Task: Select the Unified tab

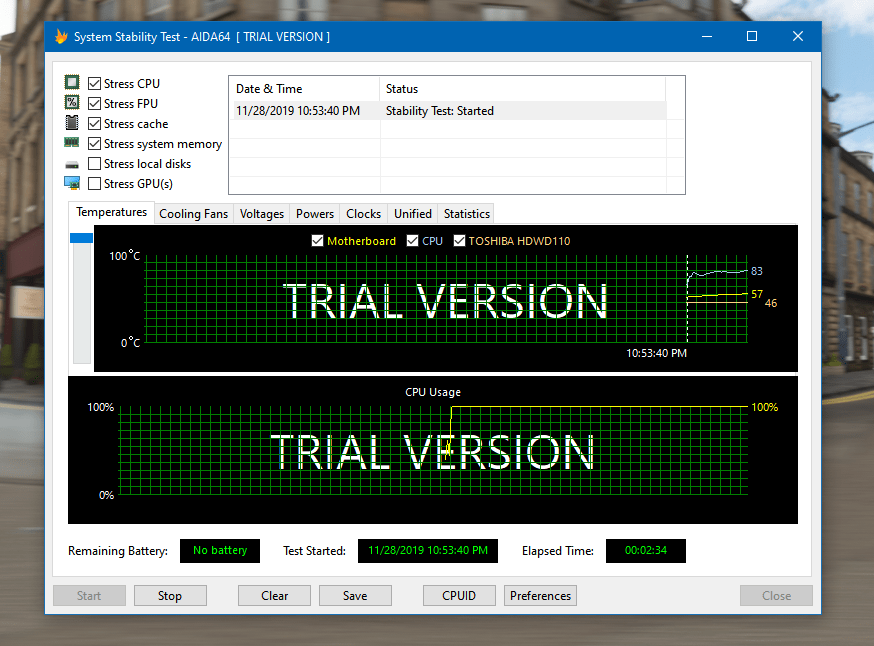Action: (x=412, y=214)
